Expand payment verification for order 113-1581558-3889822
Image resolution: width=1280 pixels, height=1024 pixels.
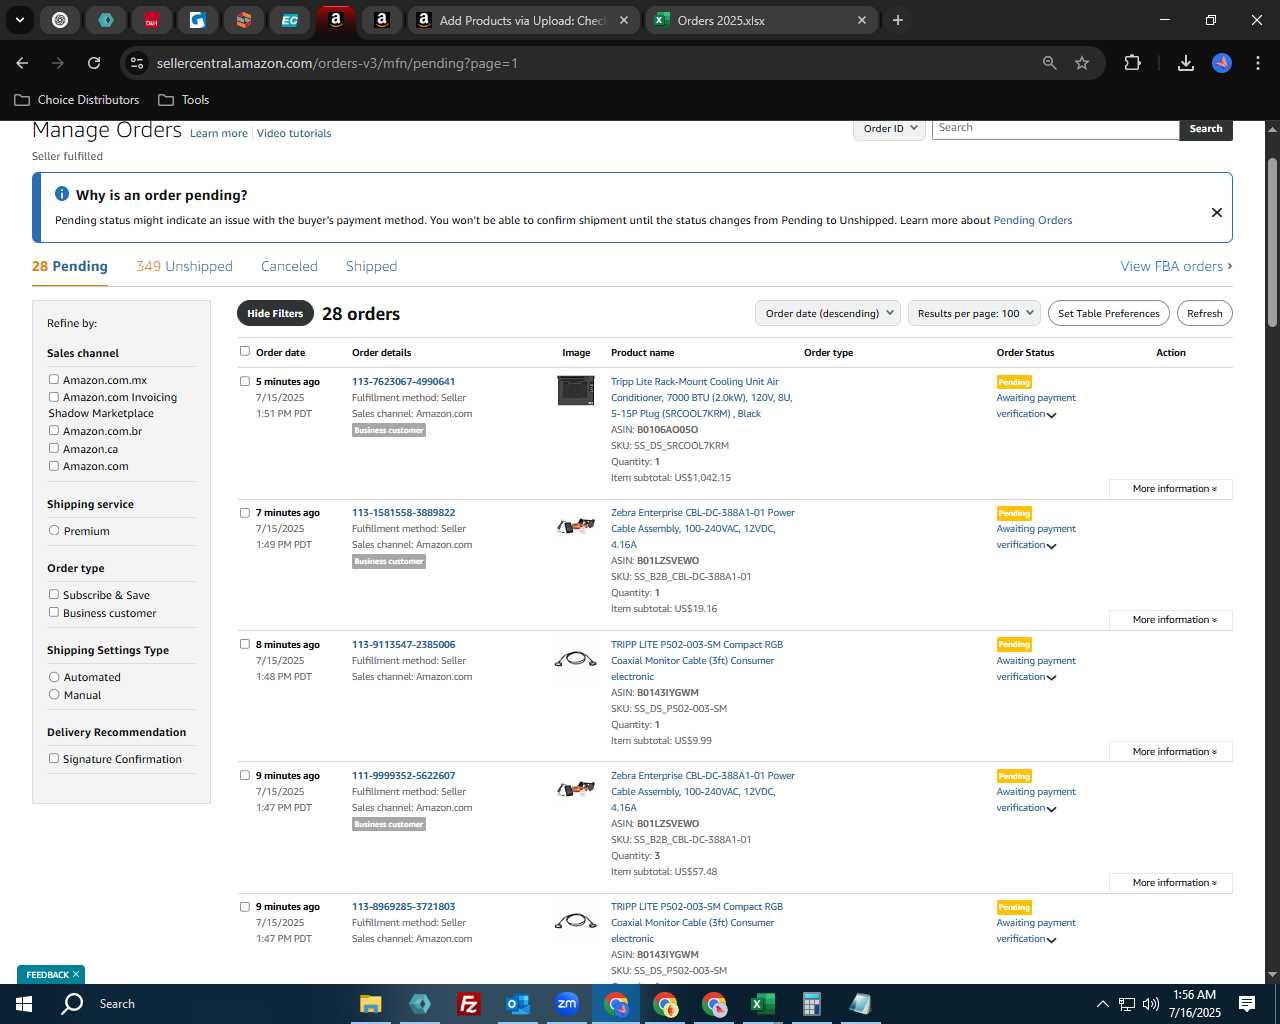[1051, 546]
